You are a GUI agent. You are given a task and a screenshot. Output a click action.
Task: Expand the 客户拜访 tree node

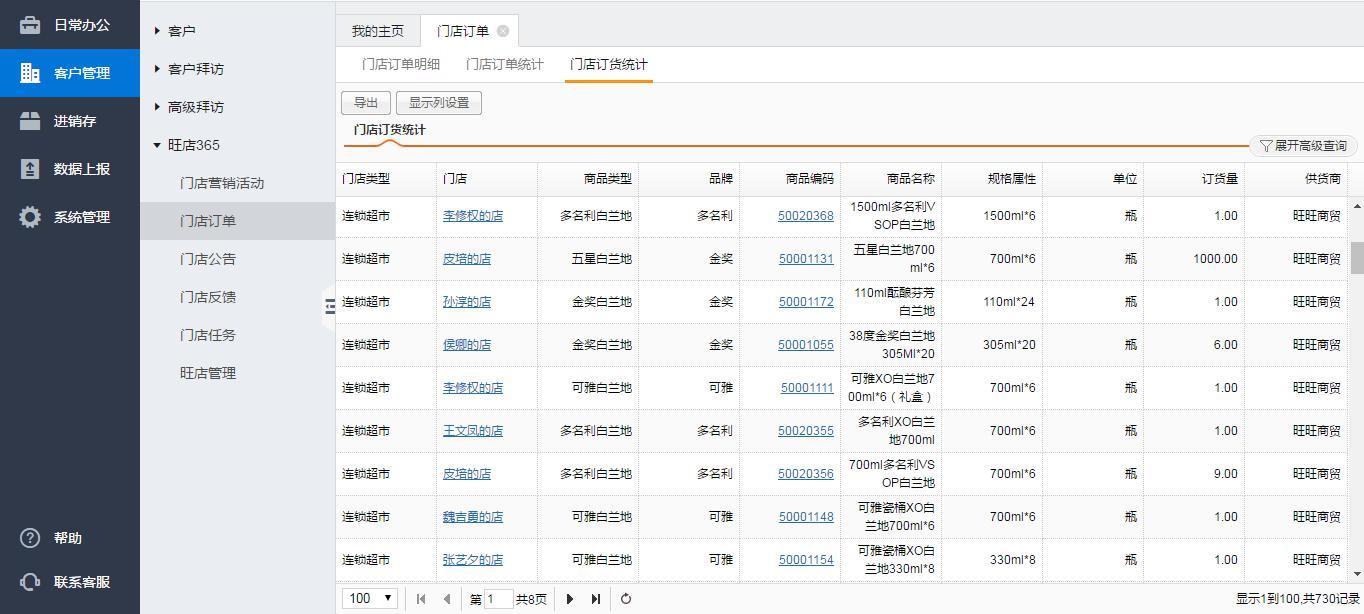(x=158, y=69)
